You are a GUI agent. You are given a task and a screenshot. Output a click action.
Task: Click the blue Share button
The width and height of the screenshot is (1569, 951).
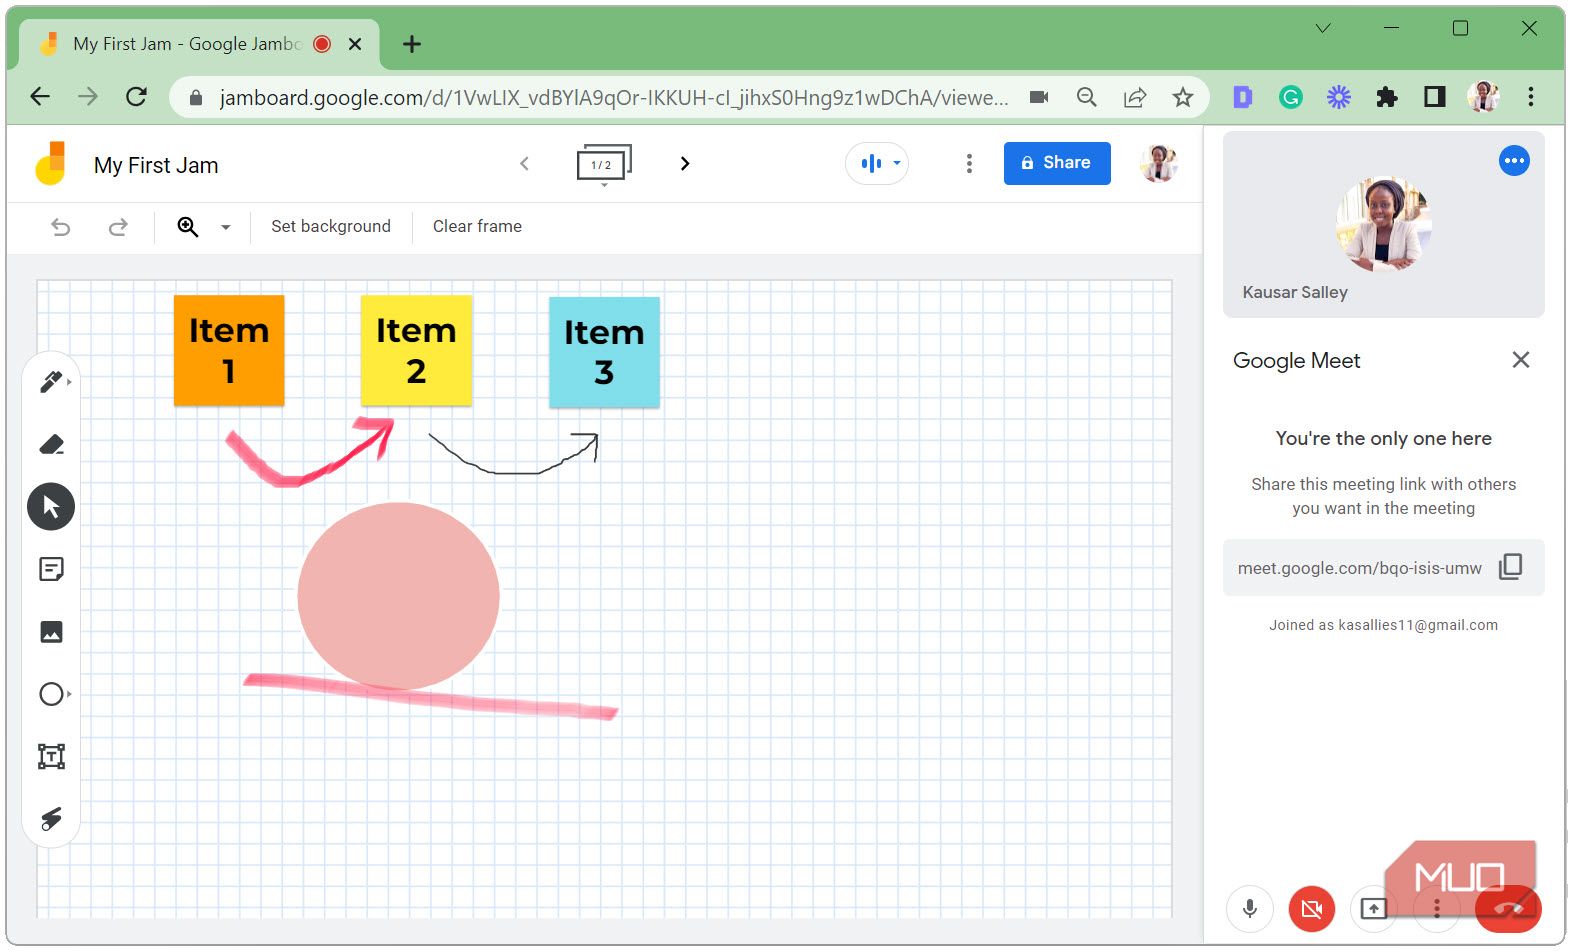tap(1057, 163)
